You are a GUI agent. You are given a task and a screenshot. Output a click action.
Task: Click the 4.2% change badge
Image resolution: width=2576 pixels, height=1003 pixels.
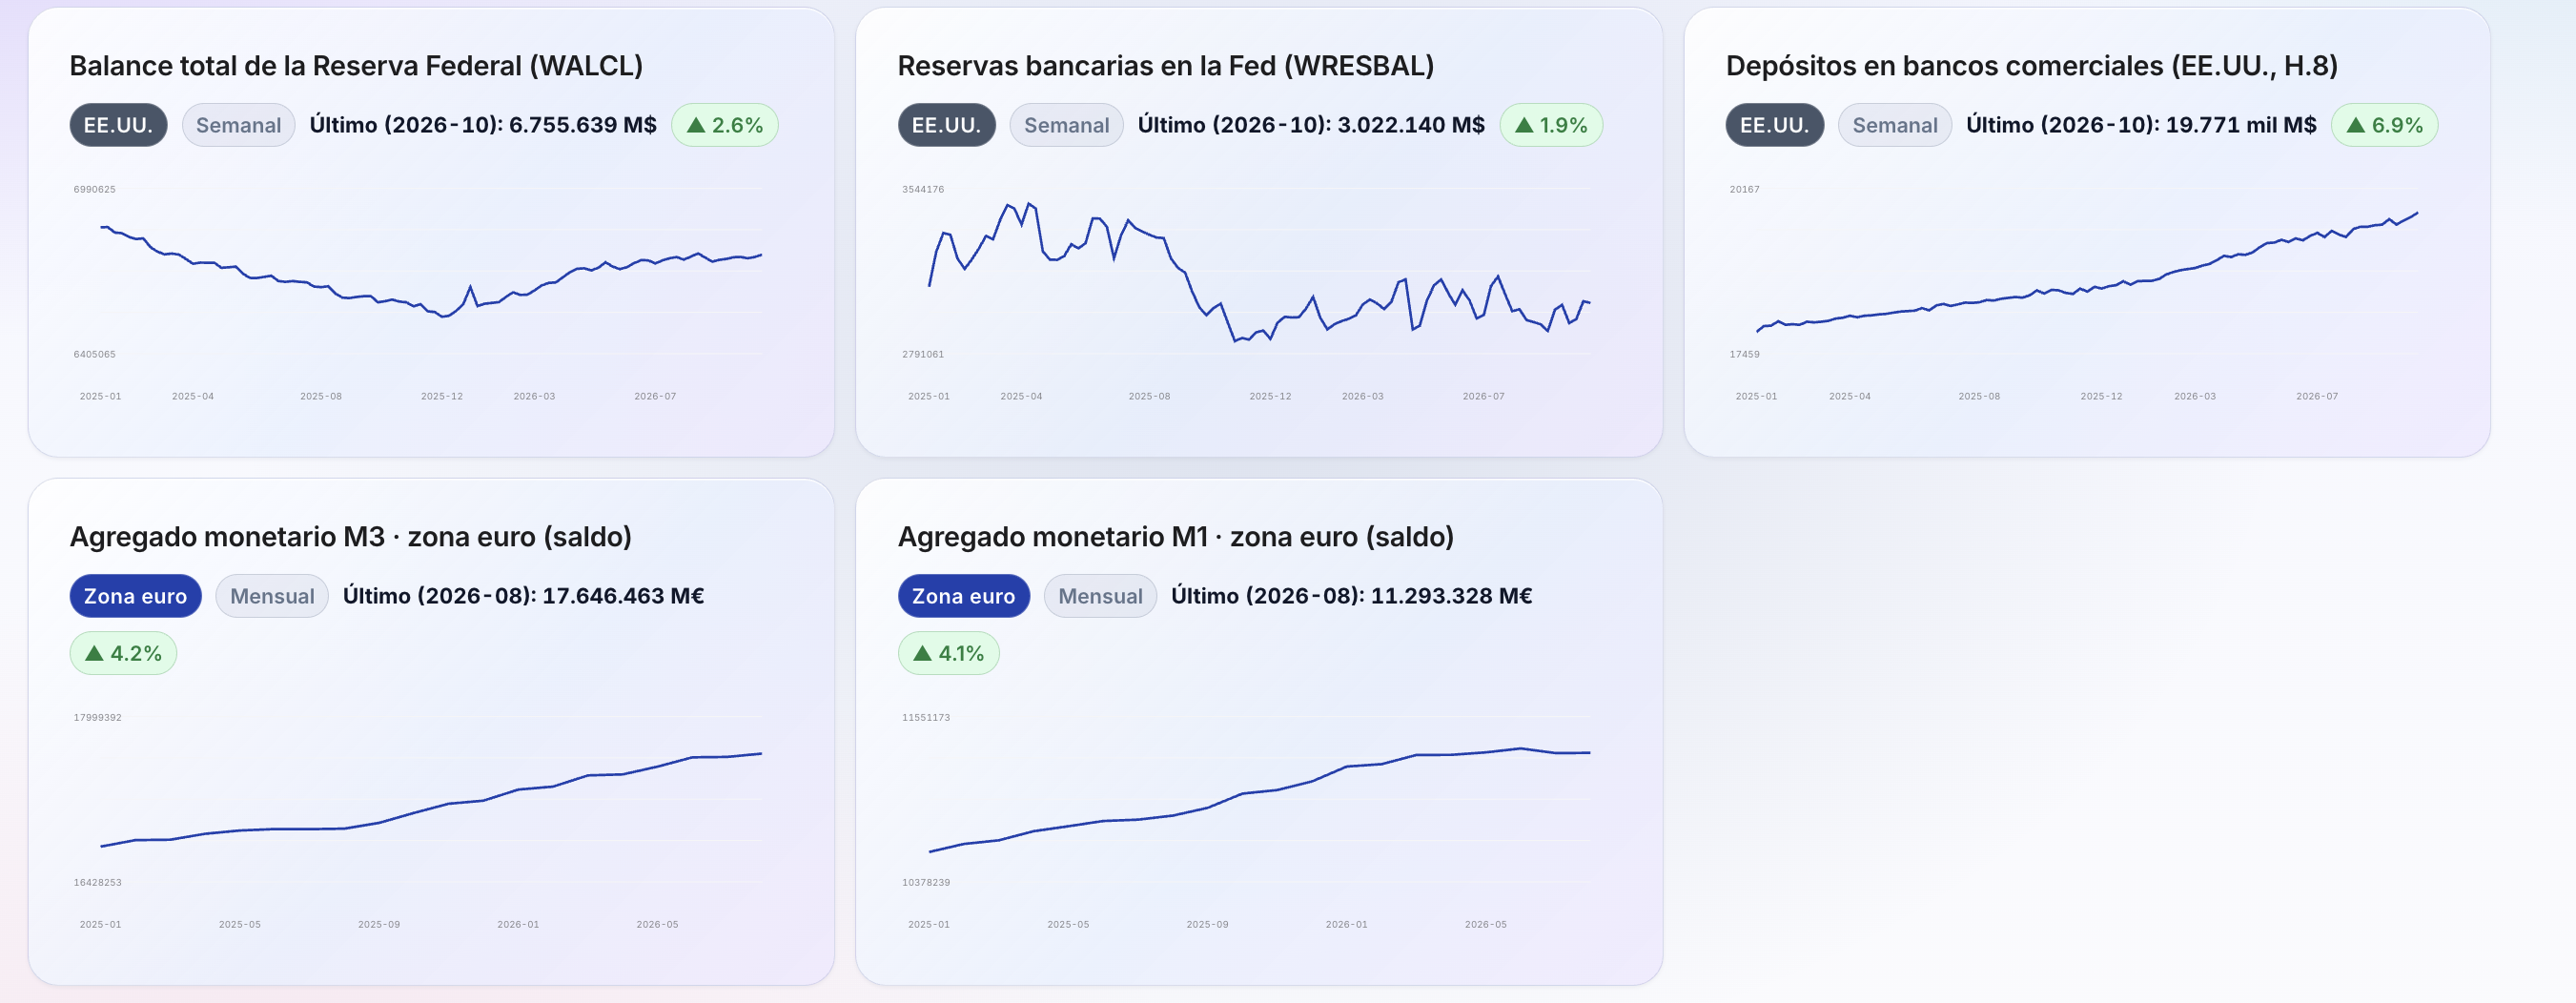(x=123, y=653)
